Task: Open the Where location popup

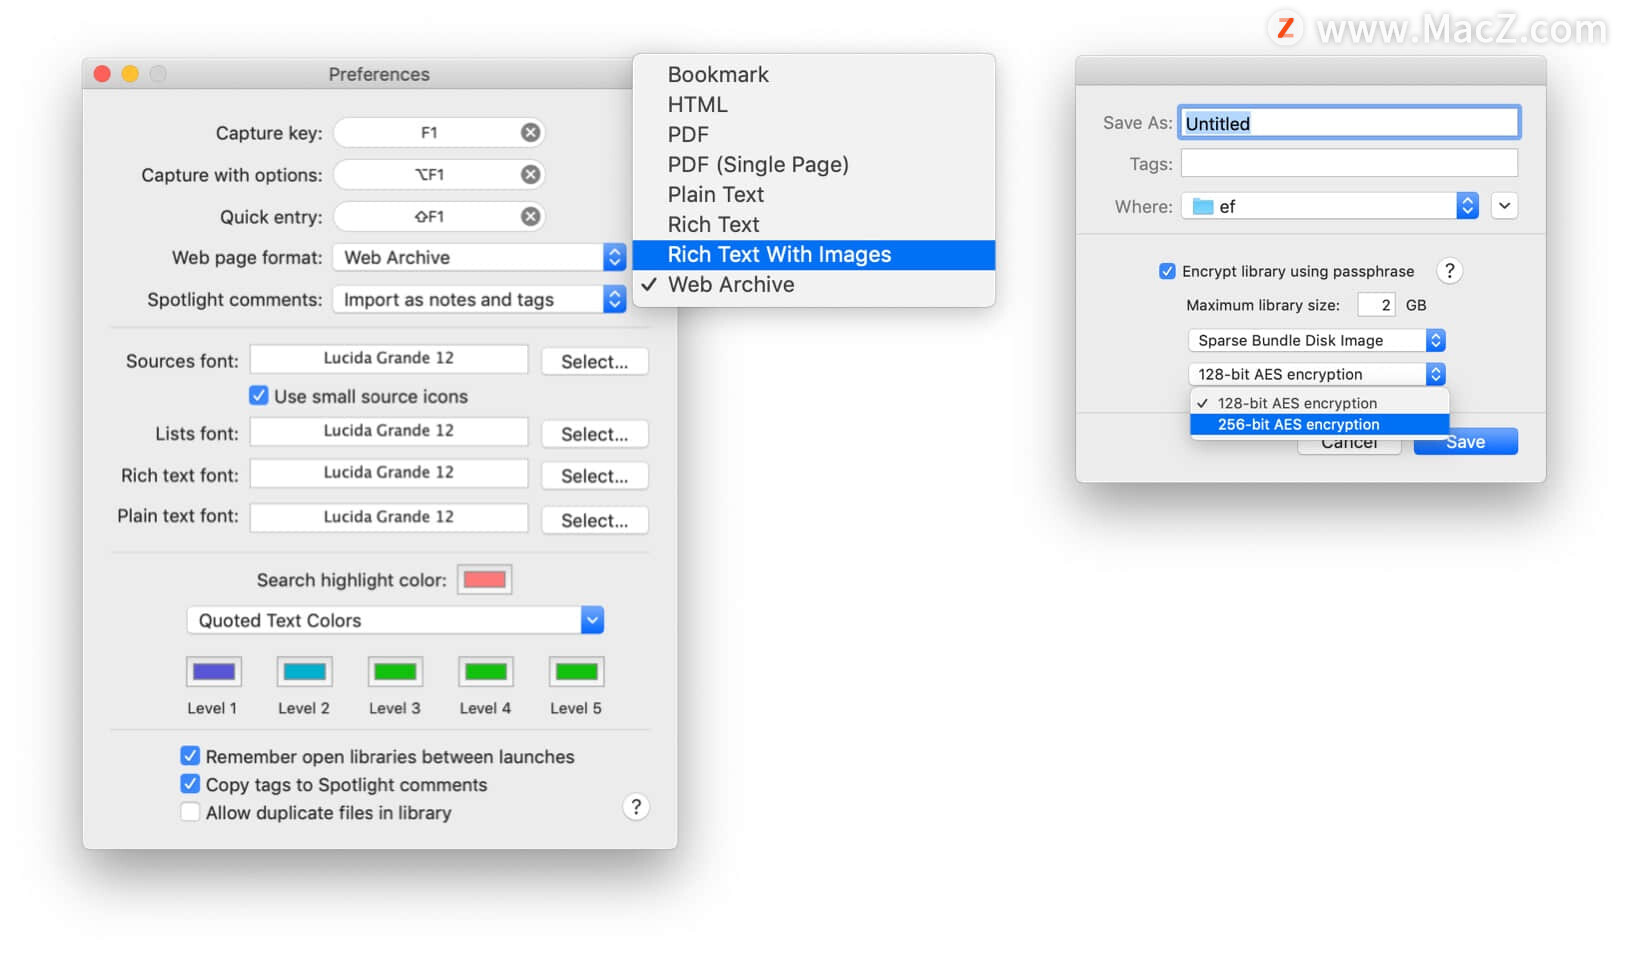Action: click(x=1330, y=206)
